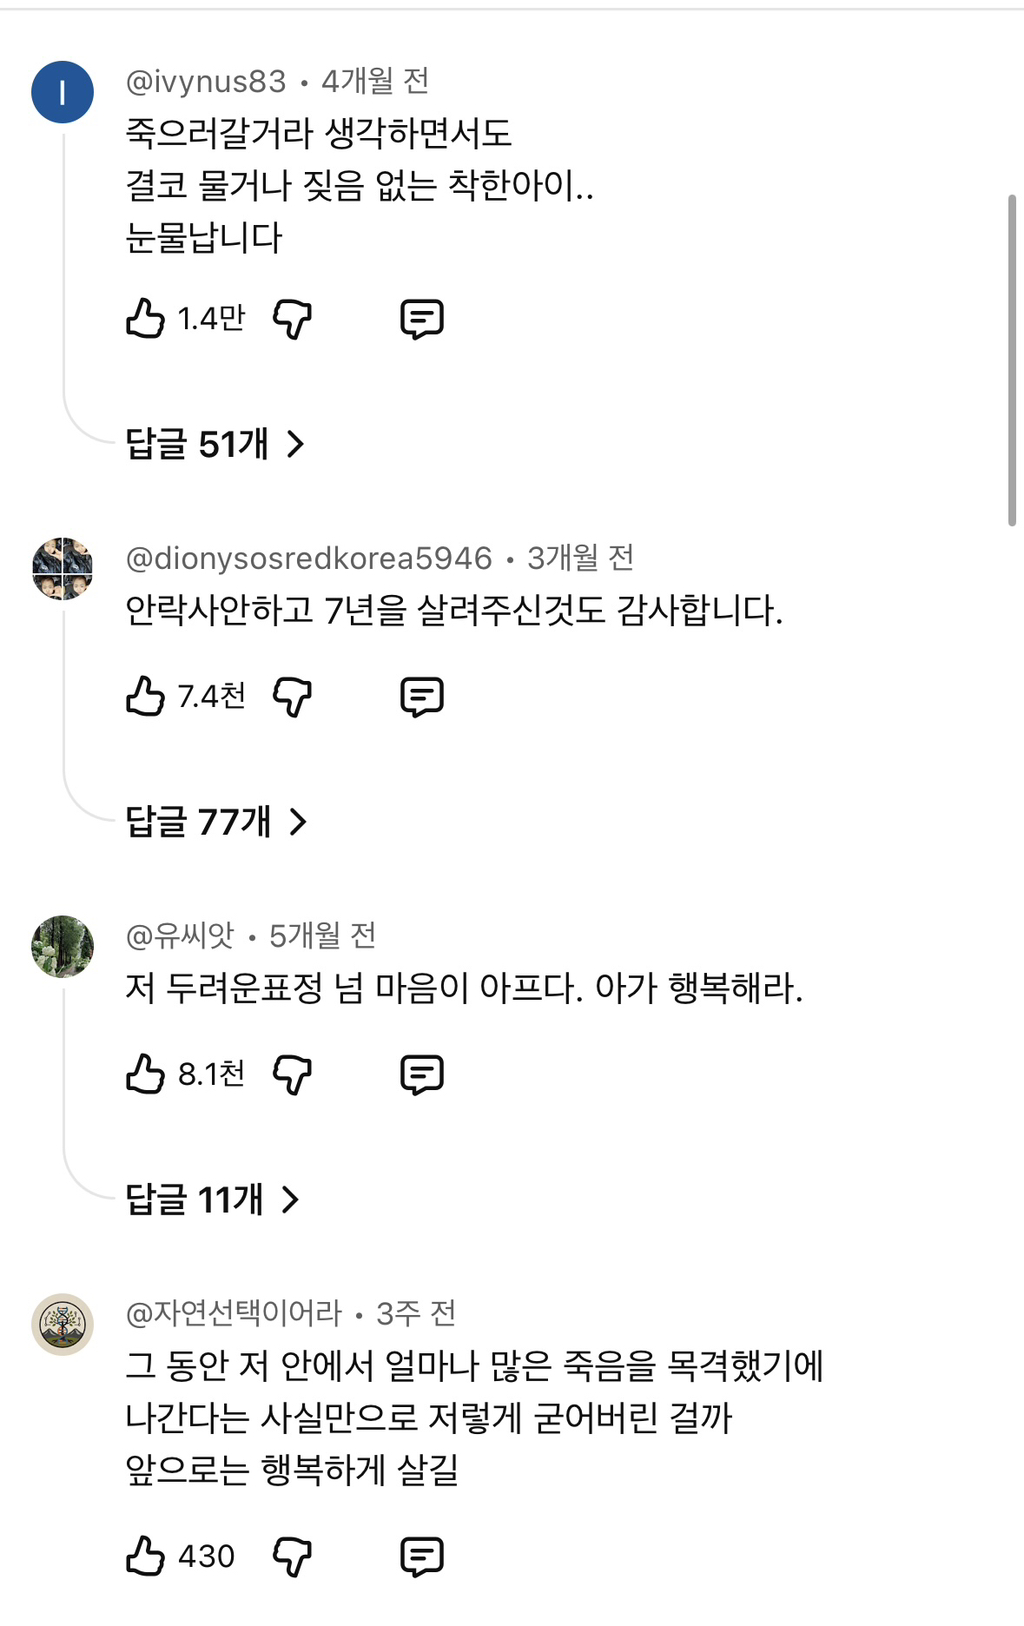Screen dimensions: 1024x1626
Task: Reply to @자연선택이어라's comment
Action: [421, 1556]
